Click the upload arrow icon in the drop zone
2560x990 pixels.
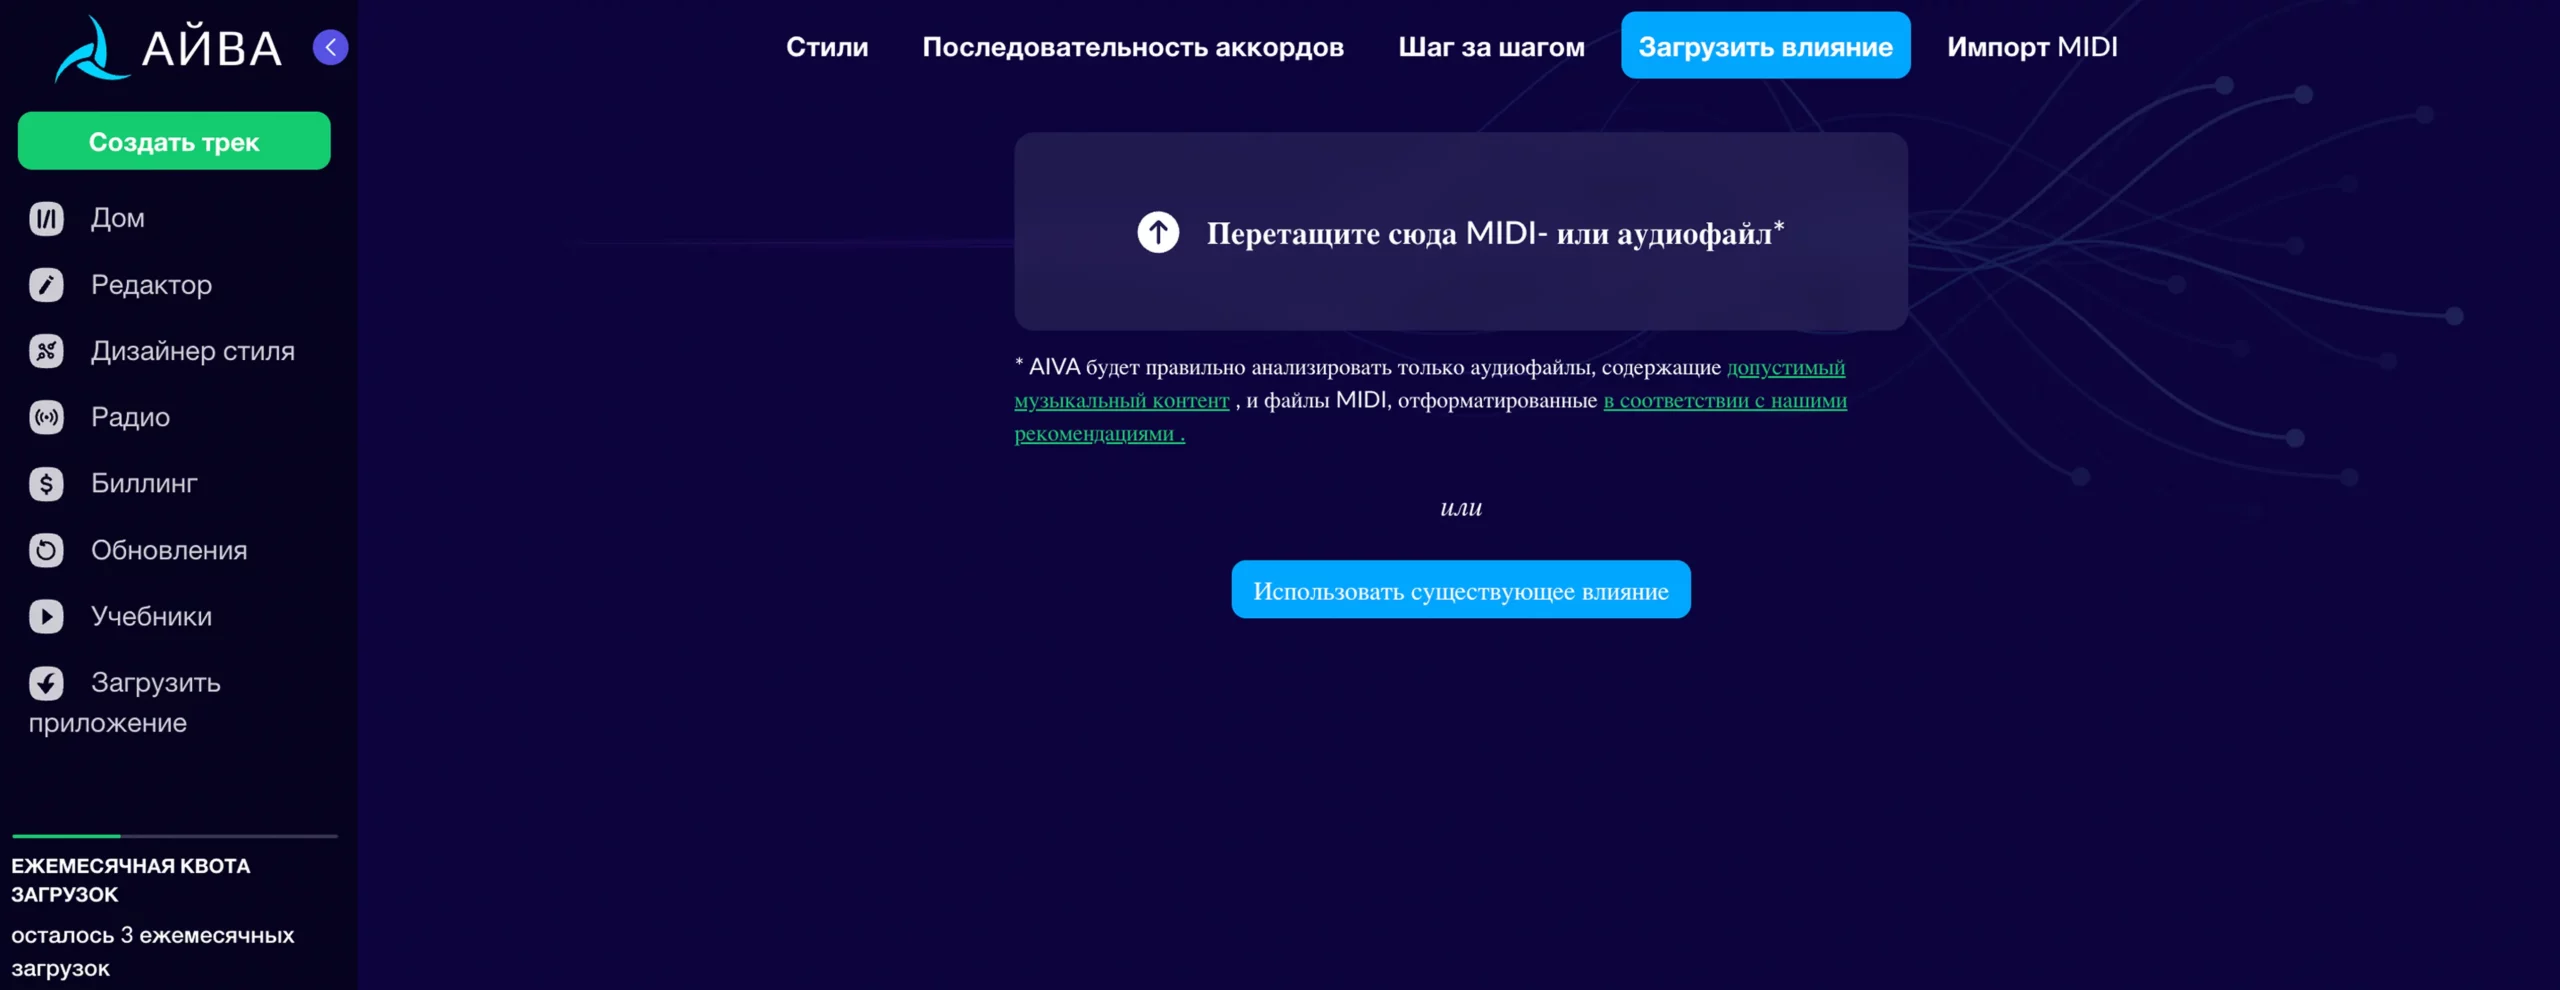point(1158,233)
